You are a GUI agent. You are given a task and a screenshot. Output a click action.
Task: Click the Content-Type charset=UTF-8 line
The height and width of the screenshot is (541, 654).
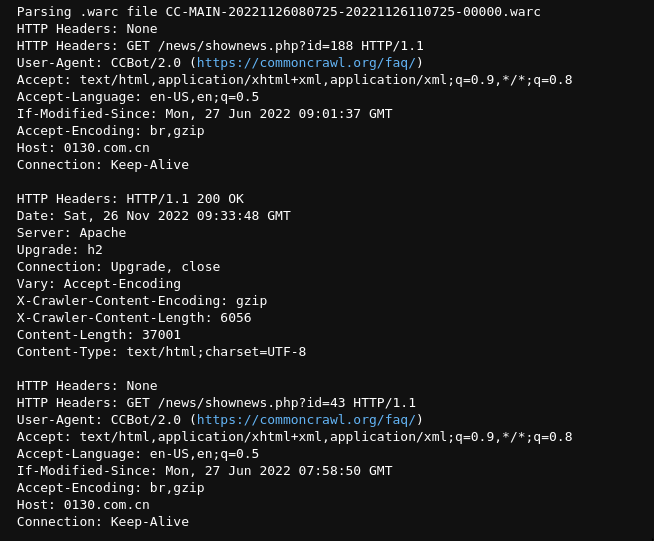(161, 352)
